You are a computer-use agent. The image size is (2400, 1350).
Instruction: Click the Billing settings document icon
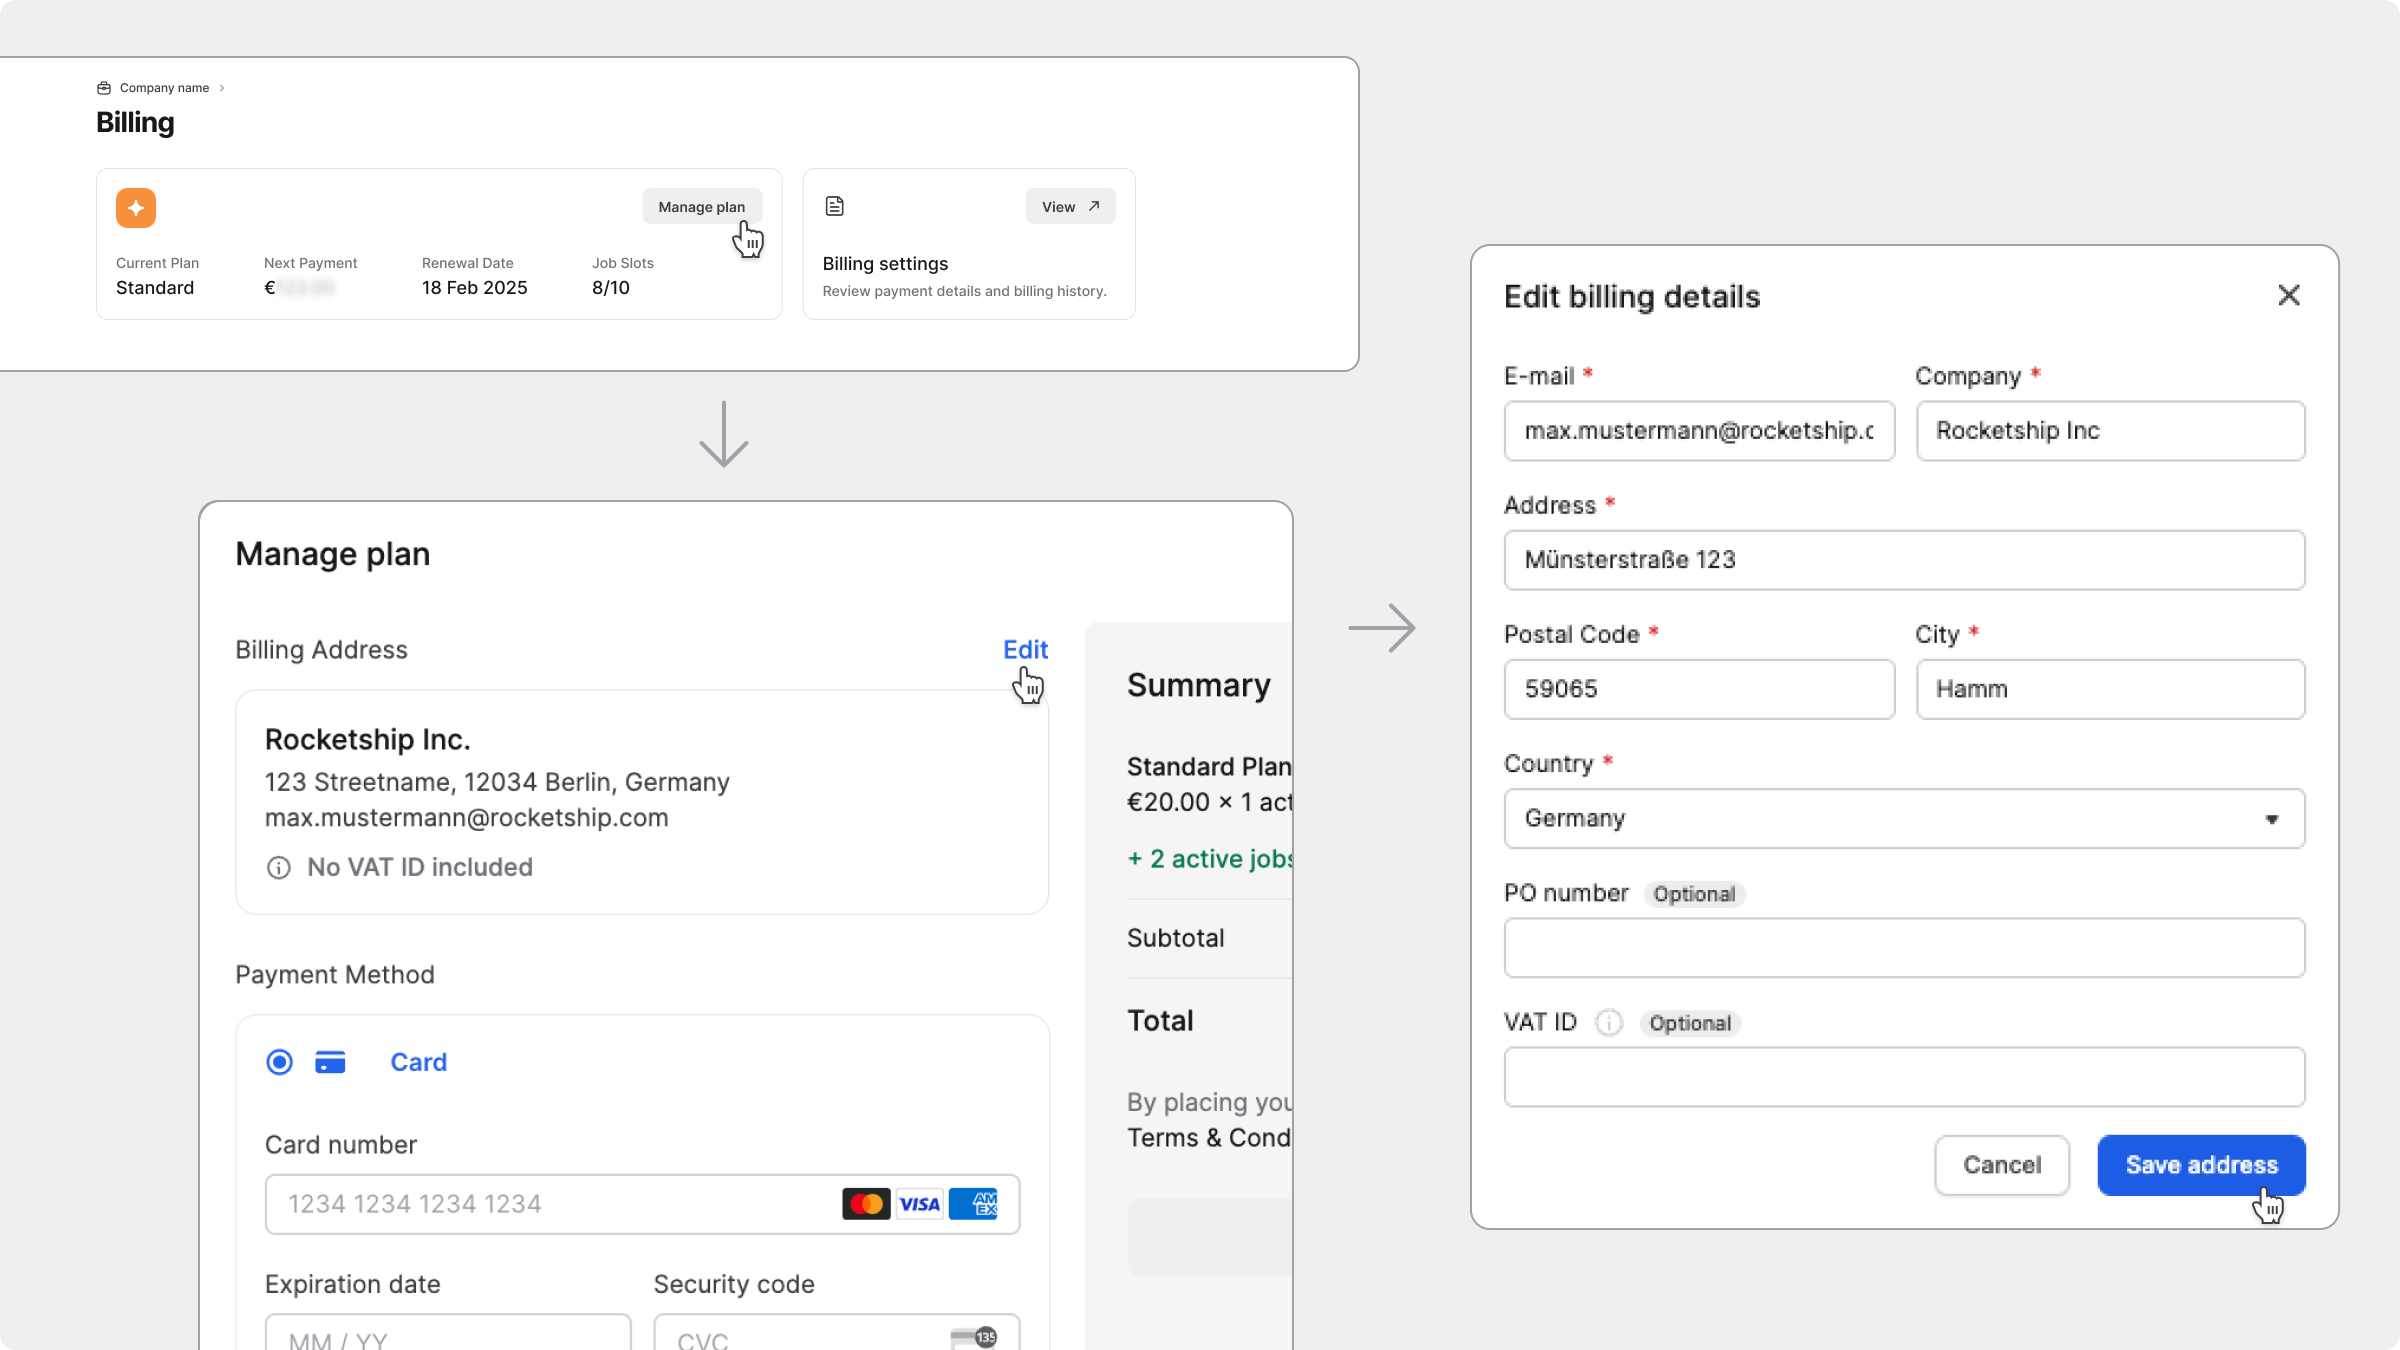point(835,206)
